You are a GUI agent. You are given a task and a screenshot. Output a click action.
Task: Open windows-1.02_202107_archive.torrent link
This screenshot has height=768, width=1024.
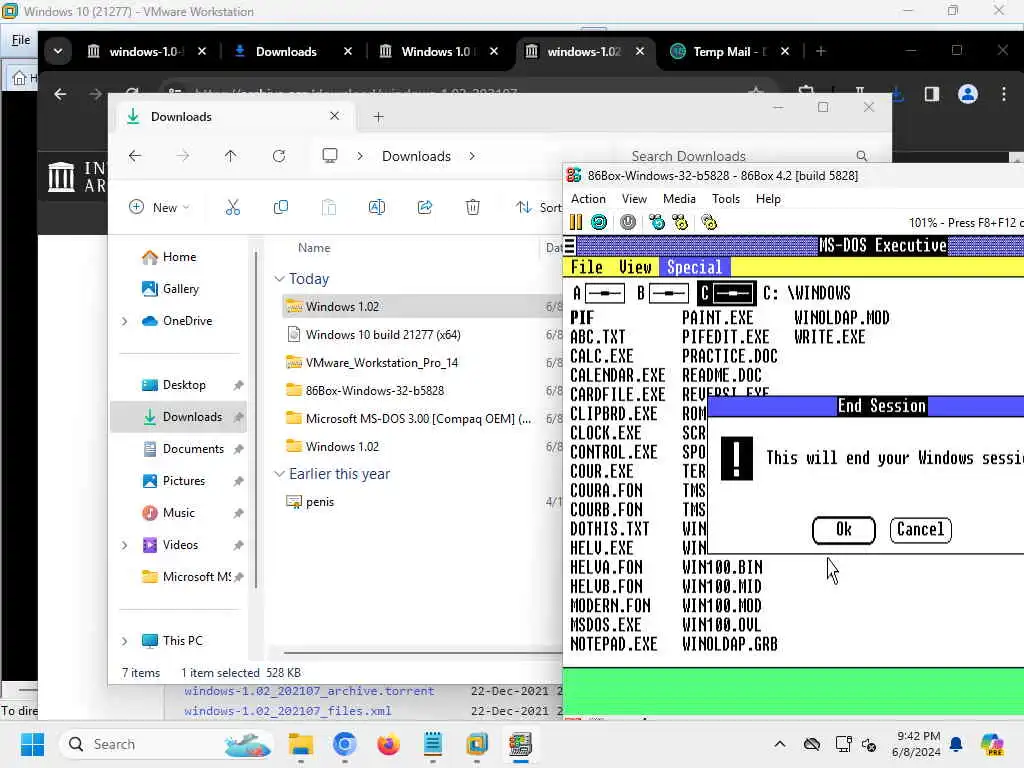(309, 690)
